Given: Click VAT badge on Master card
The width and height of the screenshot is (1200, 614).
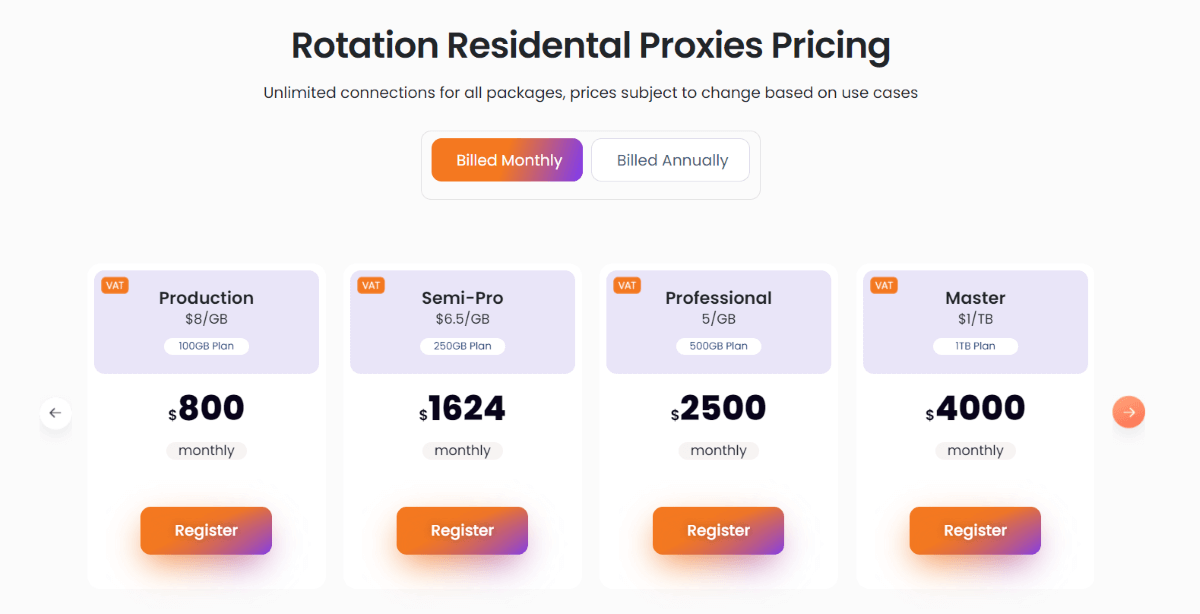Looking at the screenshot, I should coord(884,285).
